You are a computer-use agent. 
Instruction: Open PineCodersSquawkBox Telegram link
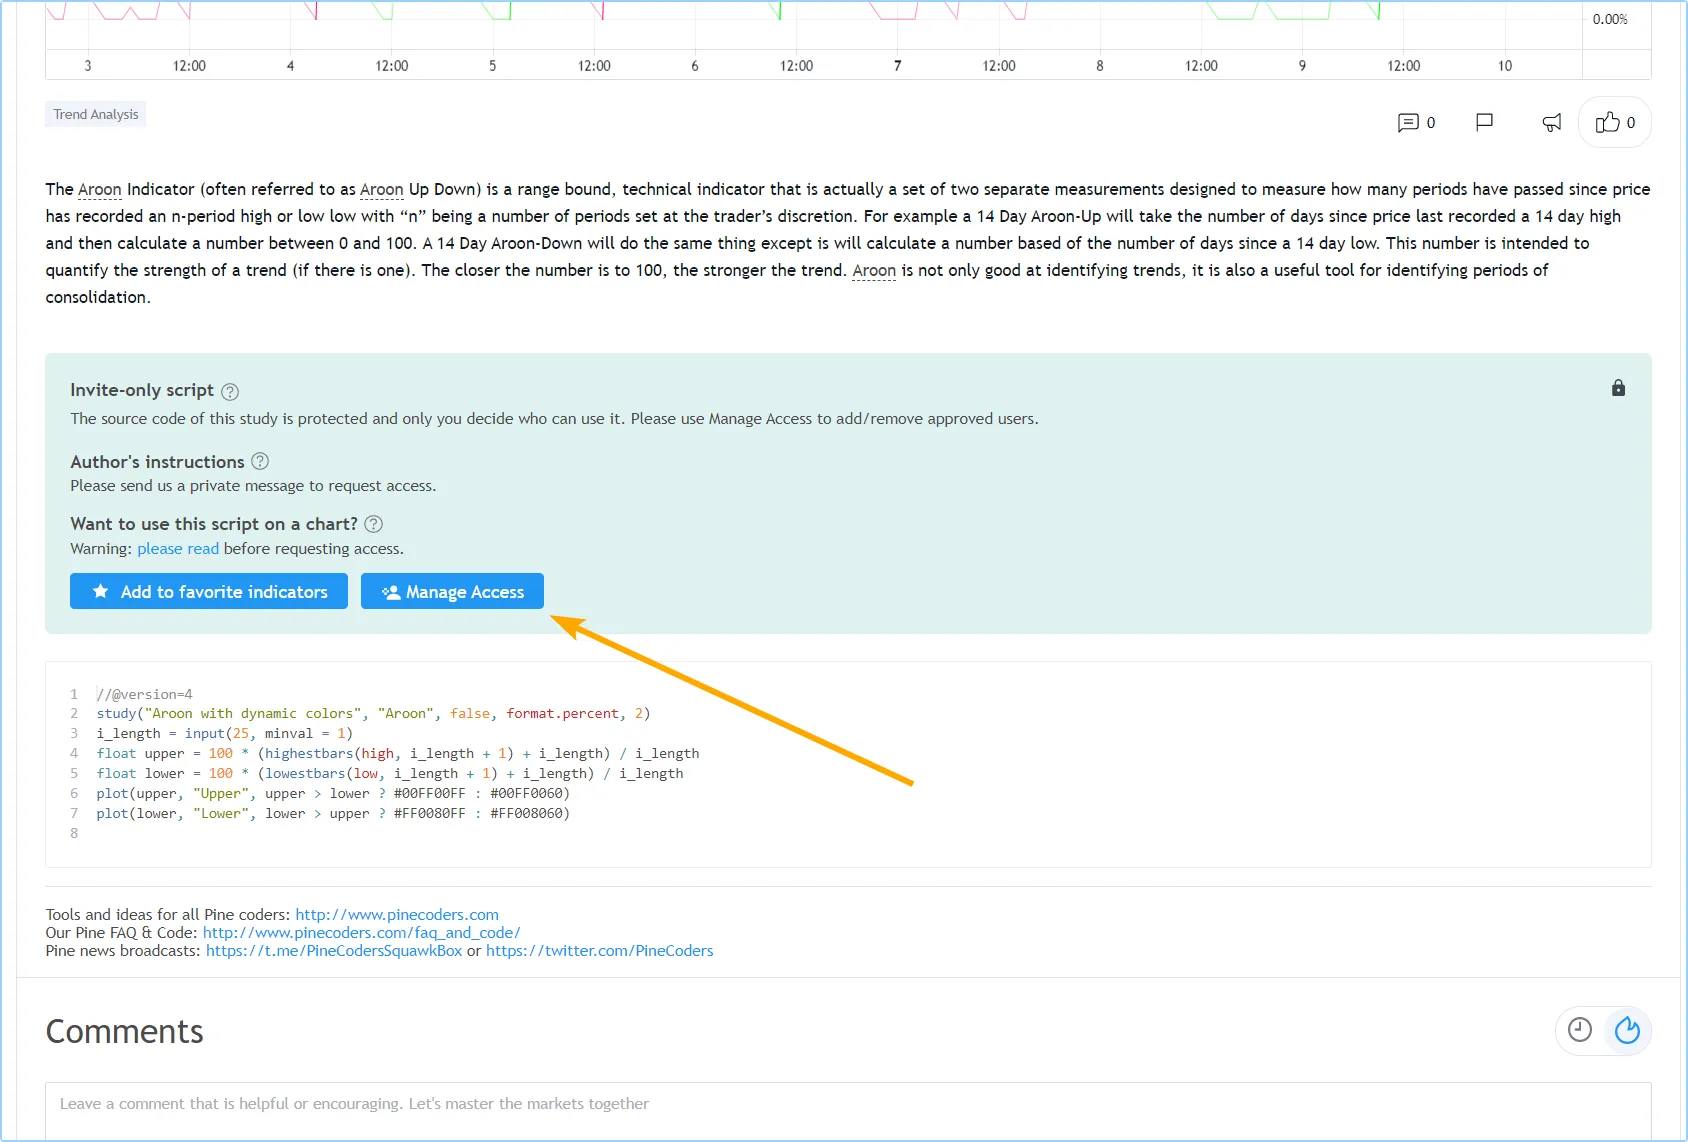(x=334, y=950)
